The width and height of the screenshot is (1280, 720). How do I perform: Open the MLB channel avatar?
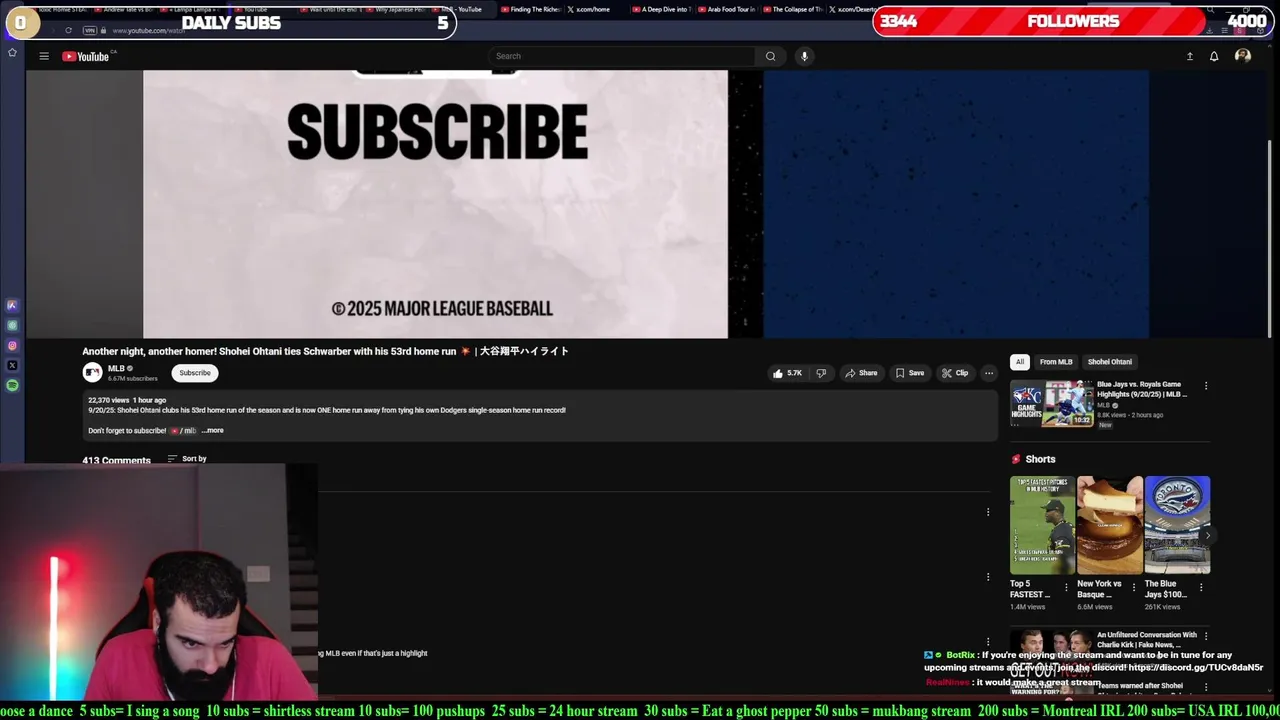coord(92,373)
